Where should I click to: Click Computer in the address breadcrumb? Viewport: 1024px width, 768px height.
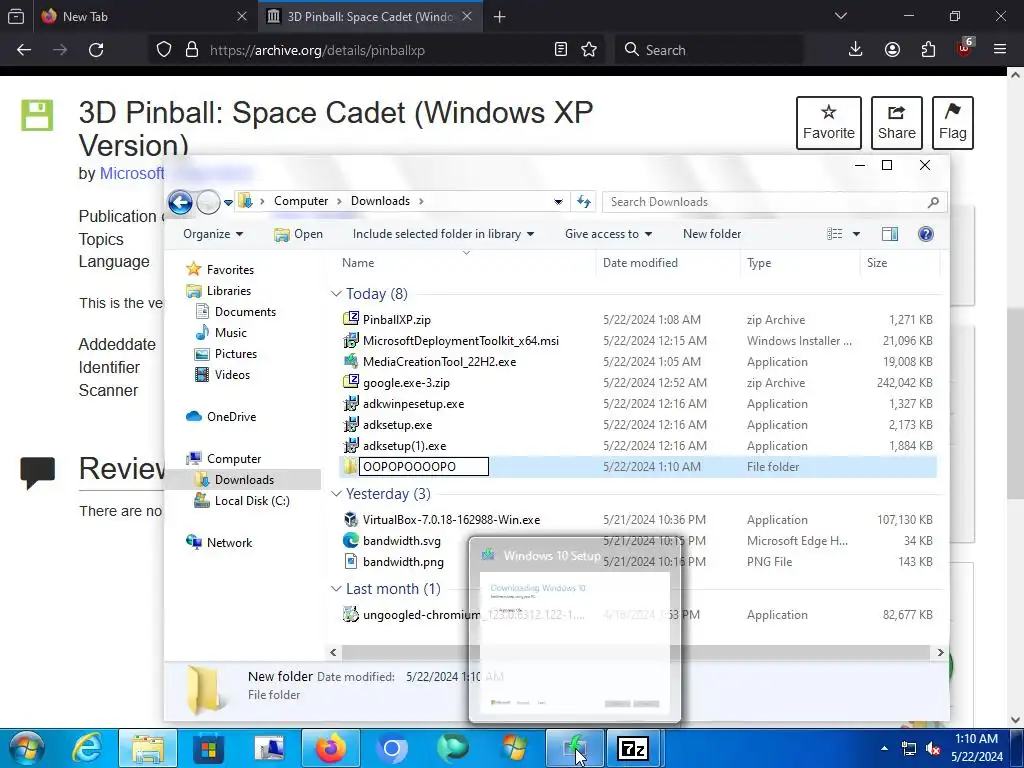(301, 200)
